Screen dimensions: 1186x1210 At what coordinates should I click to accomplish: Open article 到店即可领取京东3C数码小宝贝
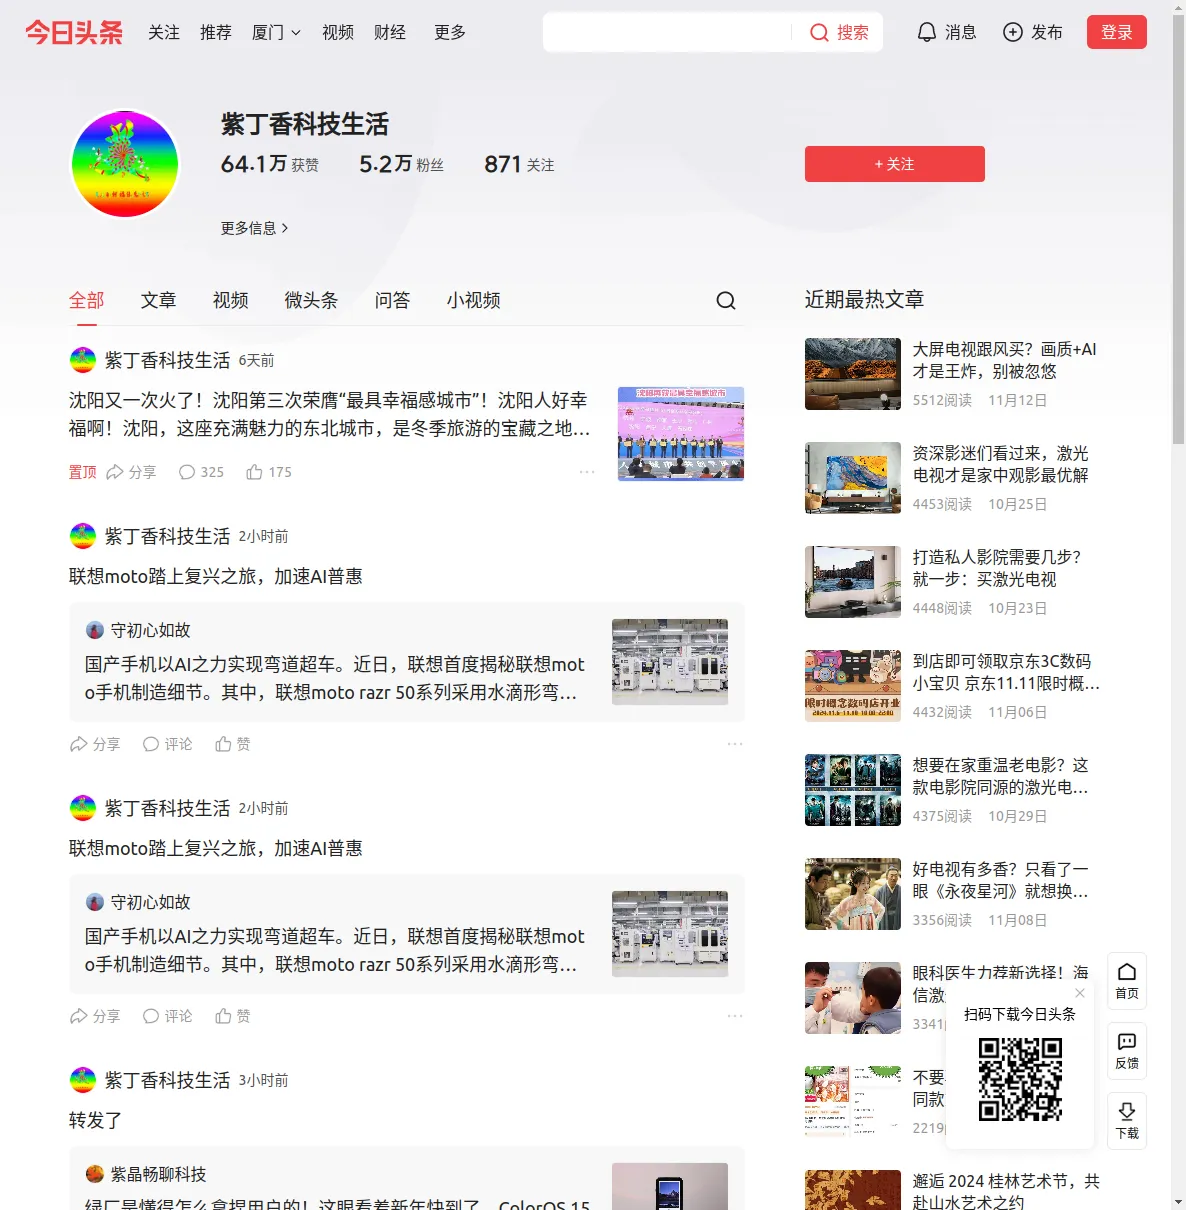point(1006,672)
